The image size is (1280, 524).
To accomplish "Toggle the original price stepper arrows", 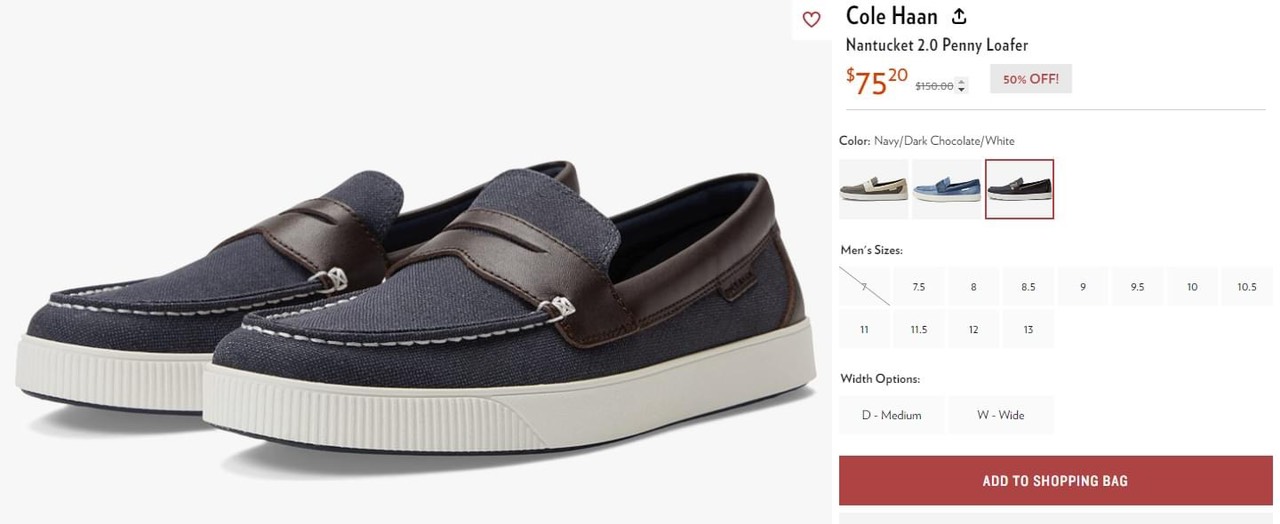I will 962,86.
